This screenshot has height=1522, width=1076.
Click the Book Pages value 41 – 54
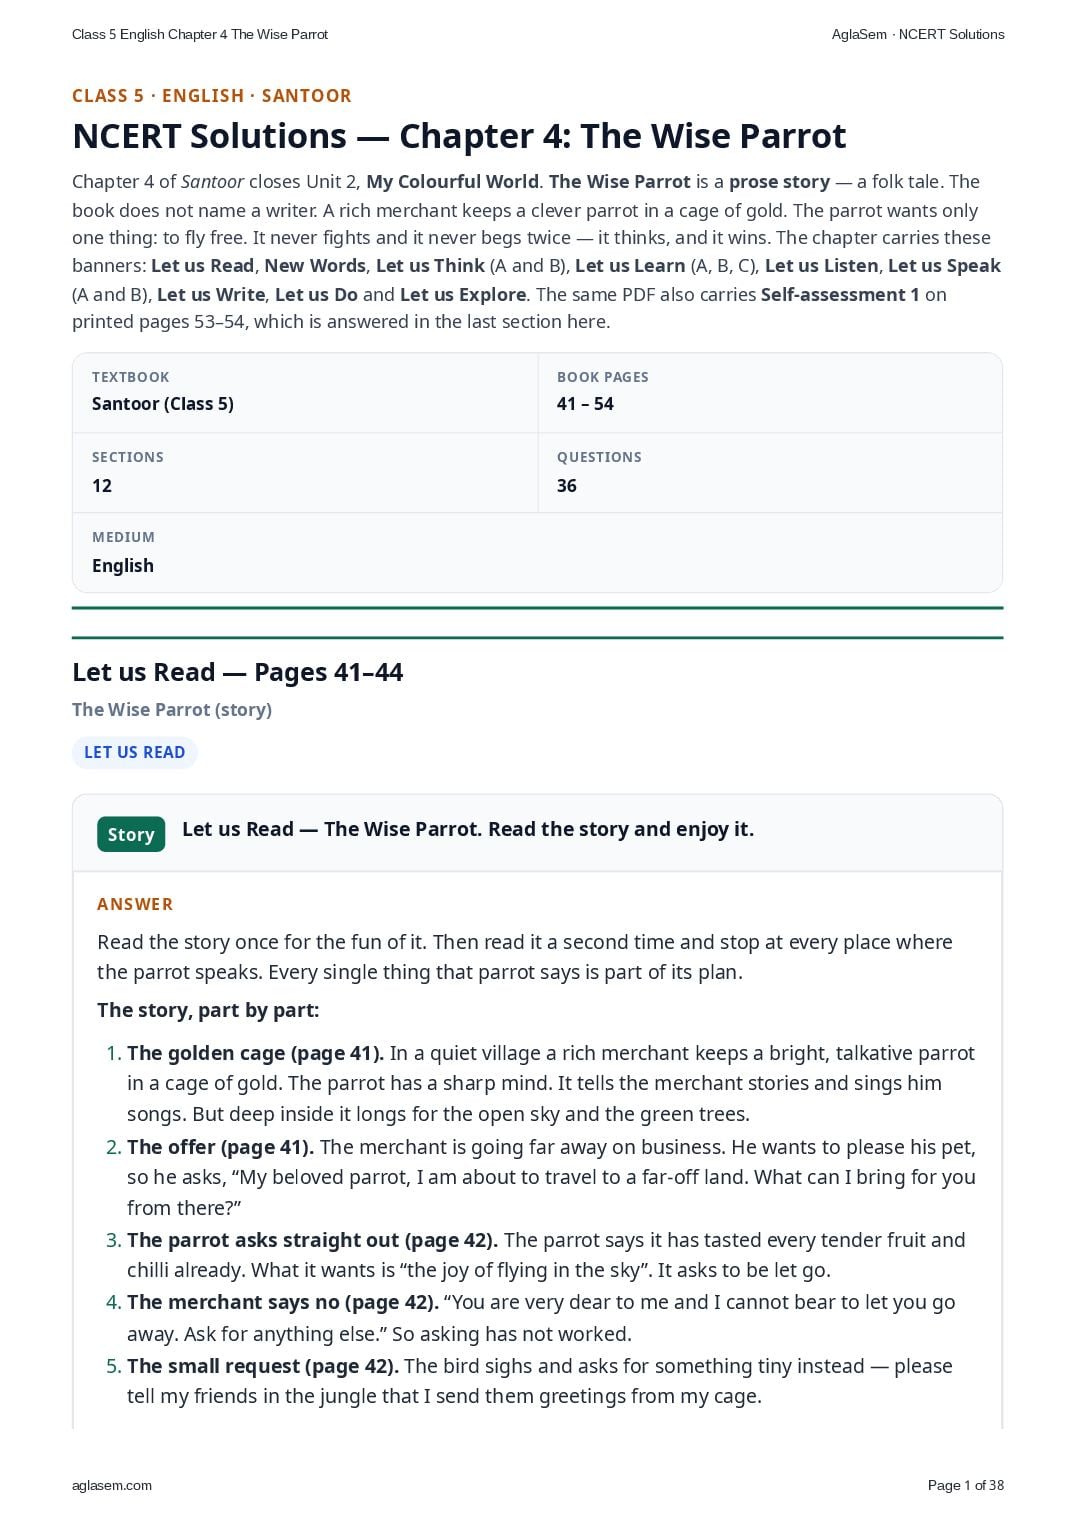pyautogui.click(x=585, y=404)
